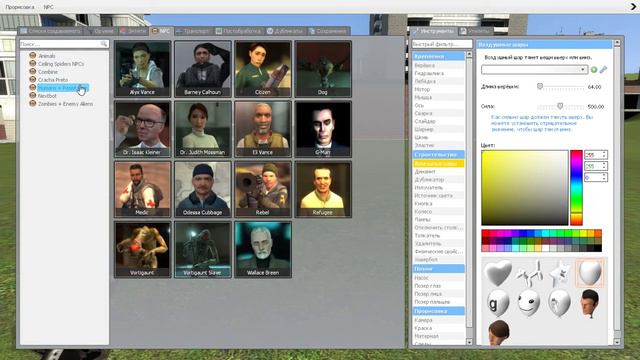Choose the balloon-dog model
This screenshot has height=360, width=640.
click(529, 273)
